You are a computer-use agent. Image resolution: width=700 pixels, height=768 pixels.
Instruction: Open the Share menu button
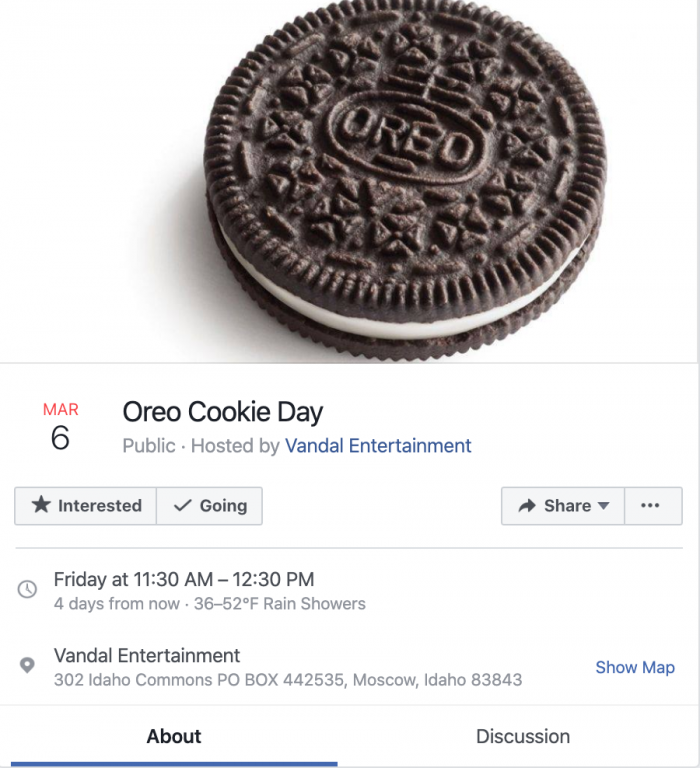tap(563, 506)
